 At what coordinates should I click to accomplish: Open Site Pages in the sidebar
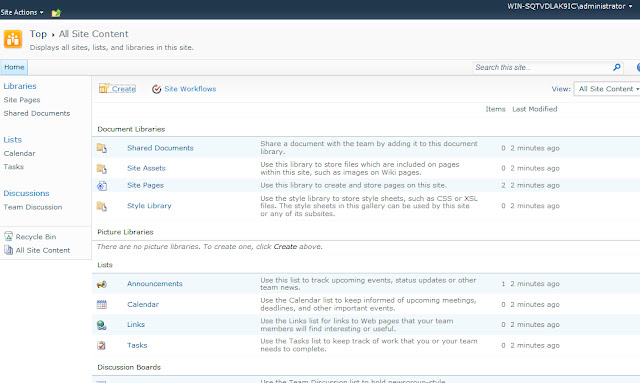pyautogui.click(x=22, y=100)
